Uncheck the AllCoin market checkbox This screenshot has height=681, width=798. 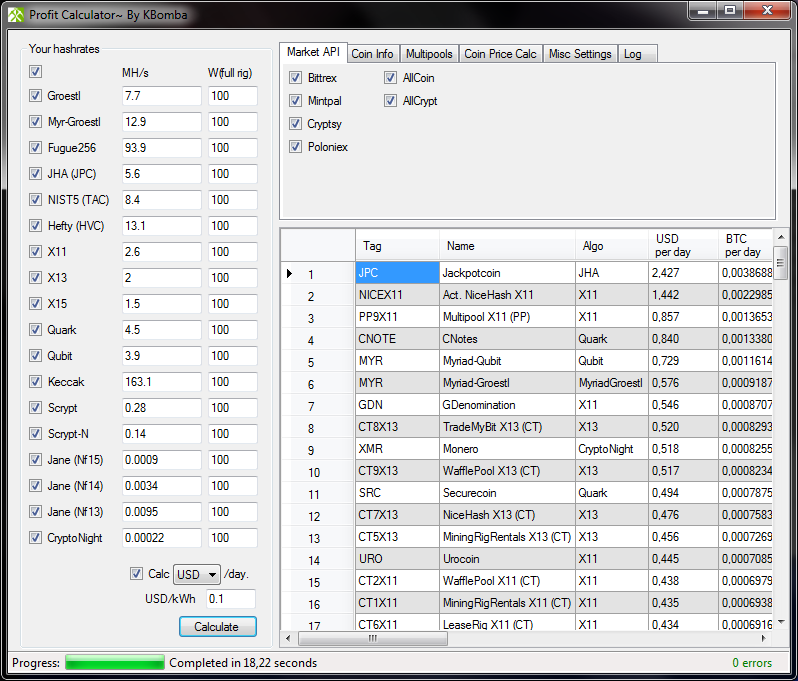click(x=390, y=78)
